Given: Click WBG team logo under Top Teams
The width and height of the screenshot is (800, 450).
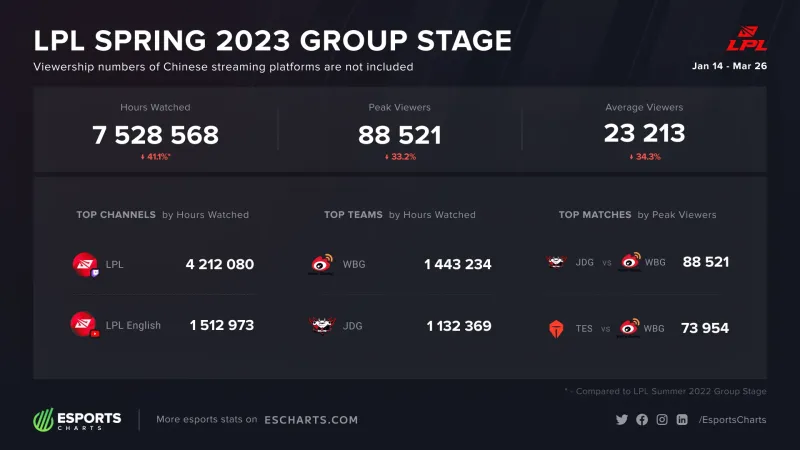Looking at the screenshot, I should point(321,264).
